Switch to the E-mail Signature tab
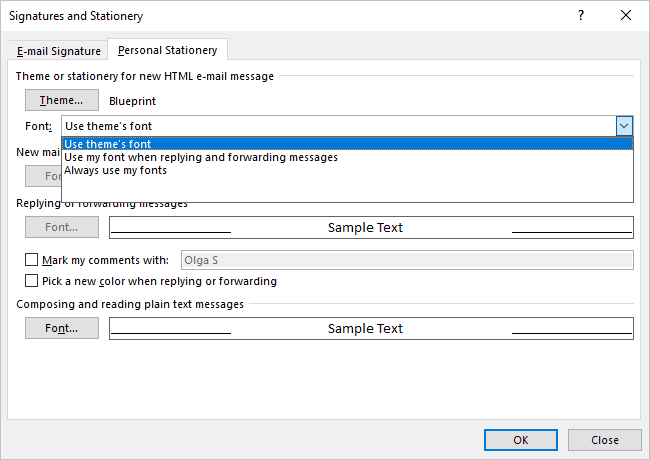Viewport: 650px width, 460px height. coord(58,51)
